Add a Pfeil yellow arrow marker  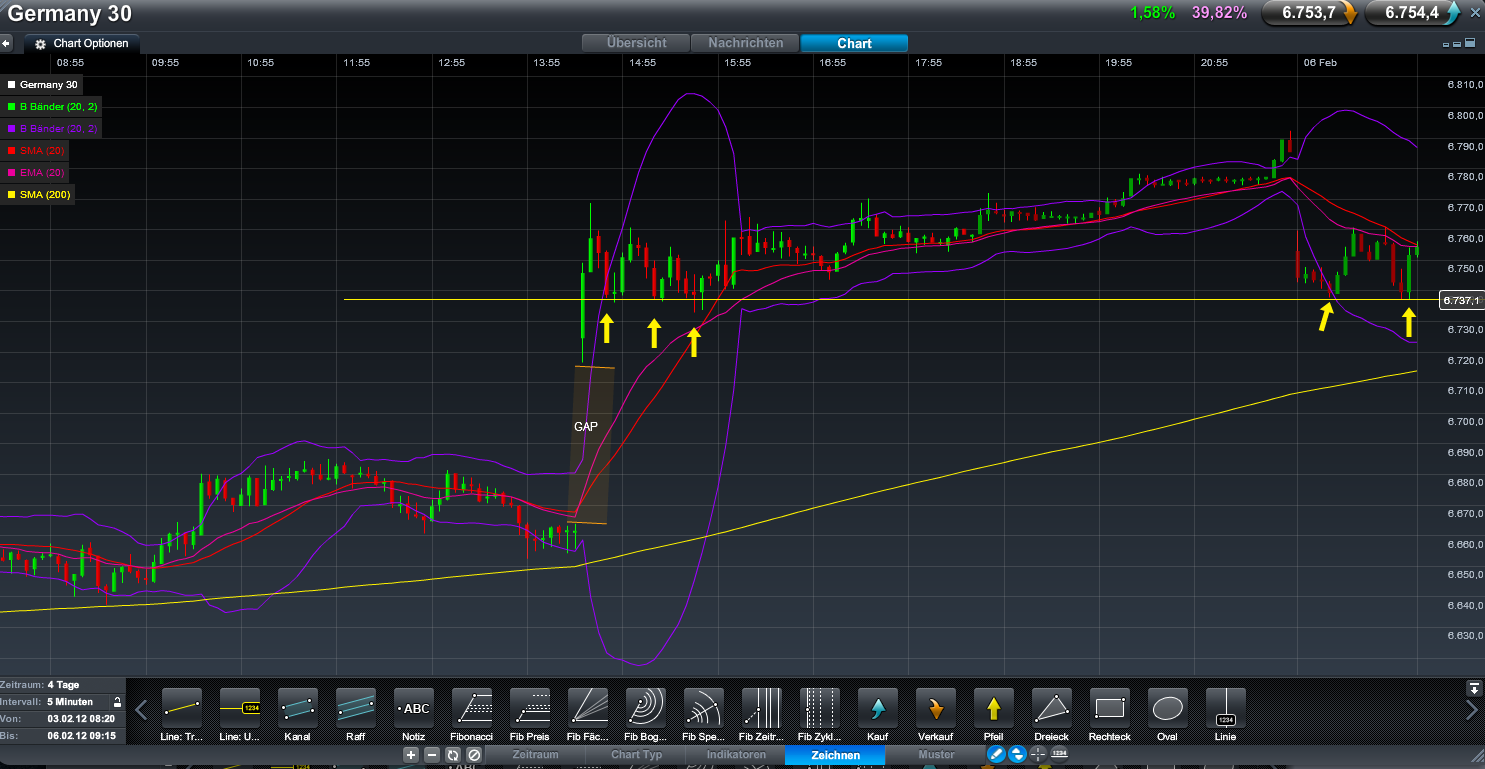(x=993, y=708)
